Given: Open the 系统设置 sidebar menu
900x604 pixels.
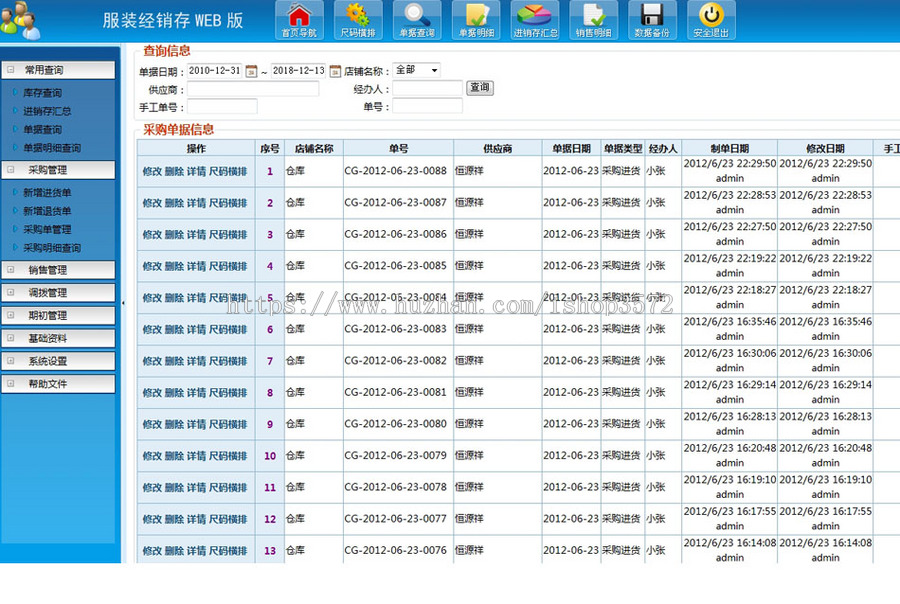Looking at the screenshot, I should tap(59, 361).
